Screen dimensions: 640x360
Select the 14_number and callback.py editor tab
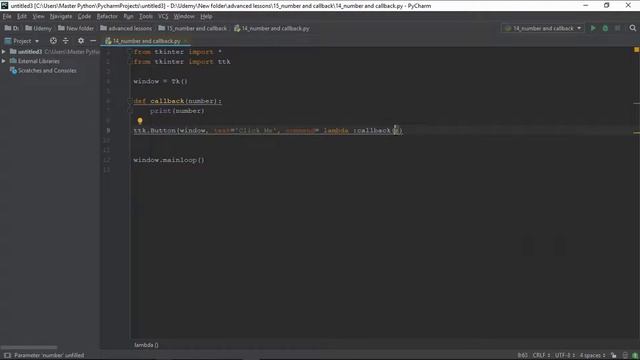pos(147,41)
